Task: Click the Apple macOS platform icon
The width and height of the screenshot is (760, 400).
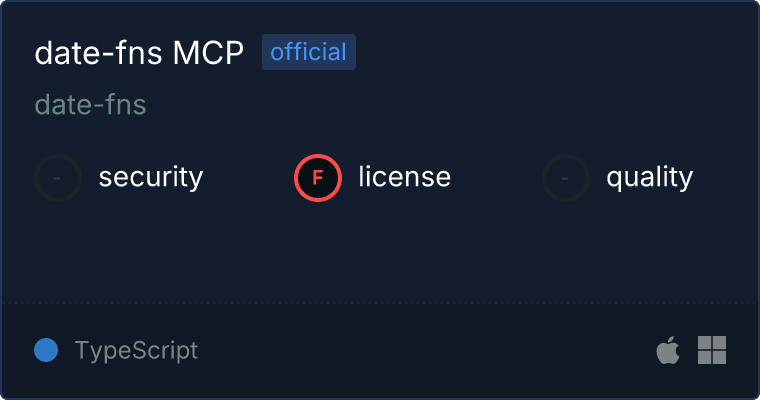Action: point(668,350)
